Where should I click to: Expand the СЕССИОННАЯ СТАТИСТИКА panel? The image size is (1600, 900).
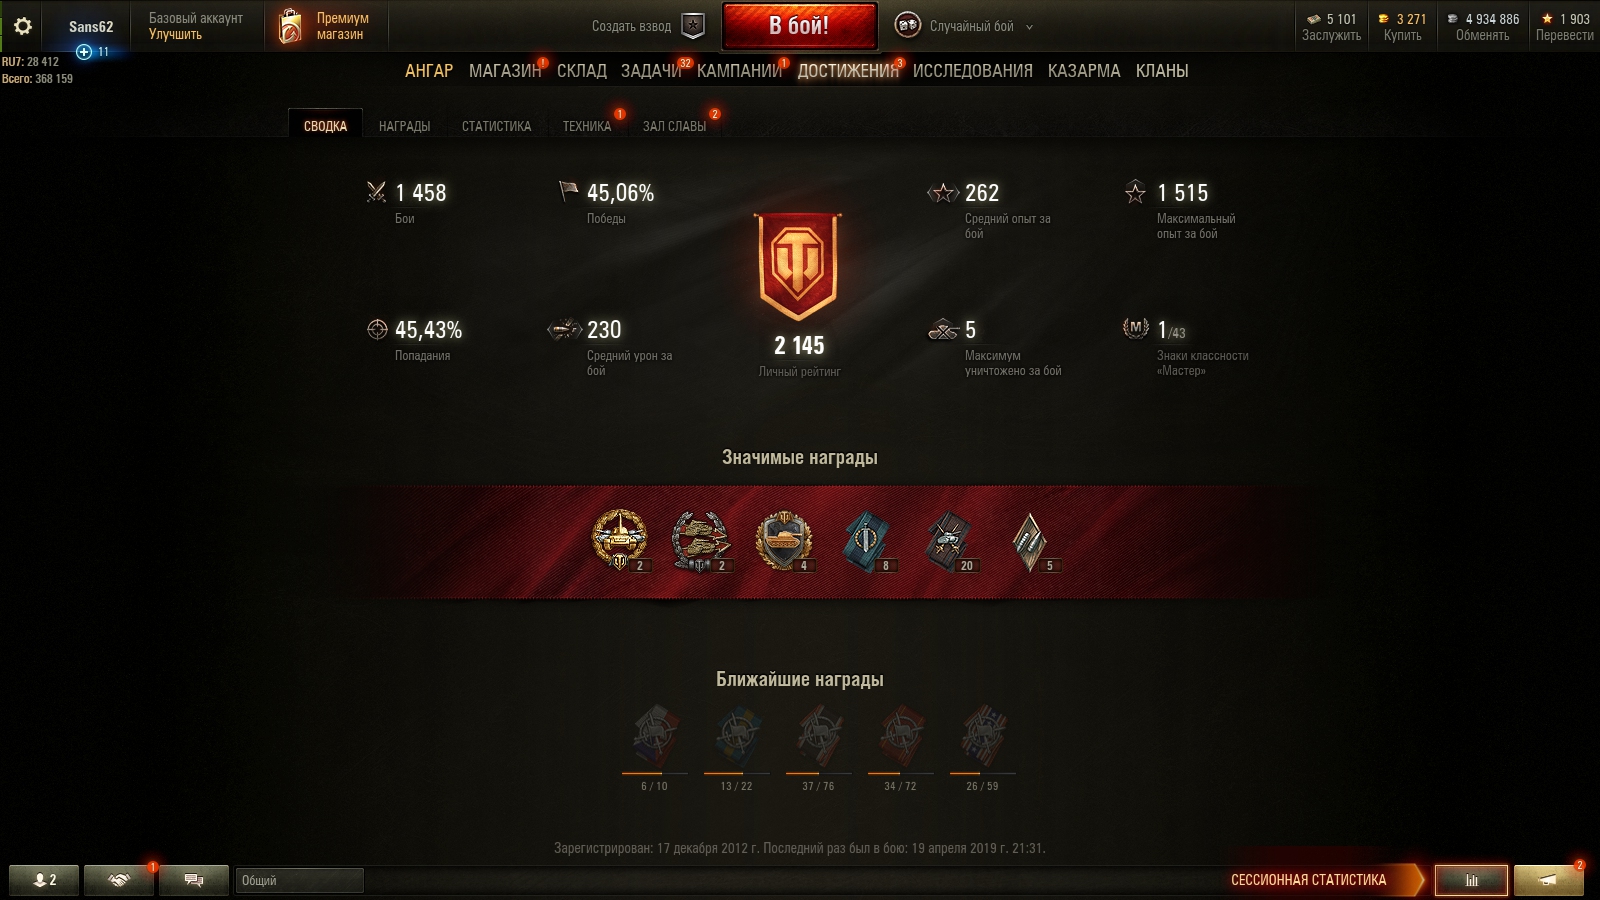(1308, 880)
